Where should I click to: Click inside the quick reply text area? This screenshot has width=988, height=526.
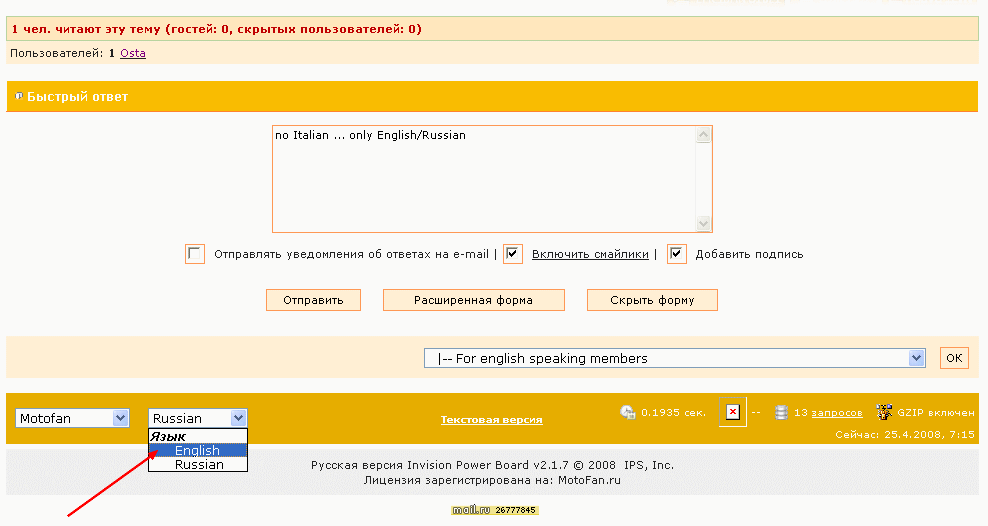click(x=483, y=180)
